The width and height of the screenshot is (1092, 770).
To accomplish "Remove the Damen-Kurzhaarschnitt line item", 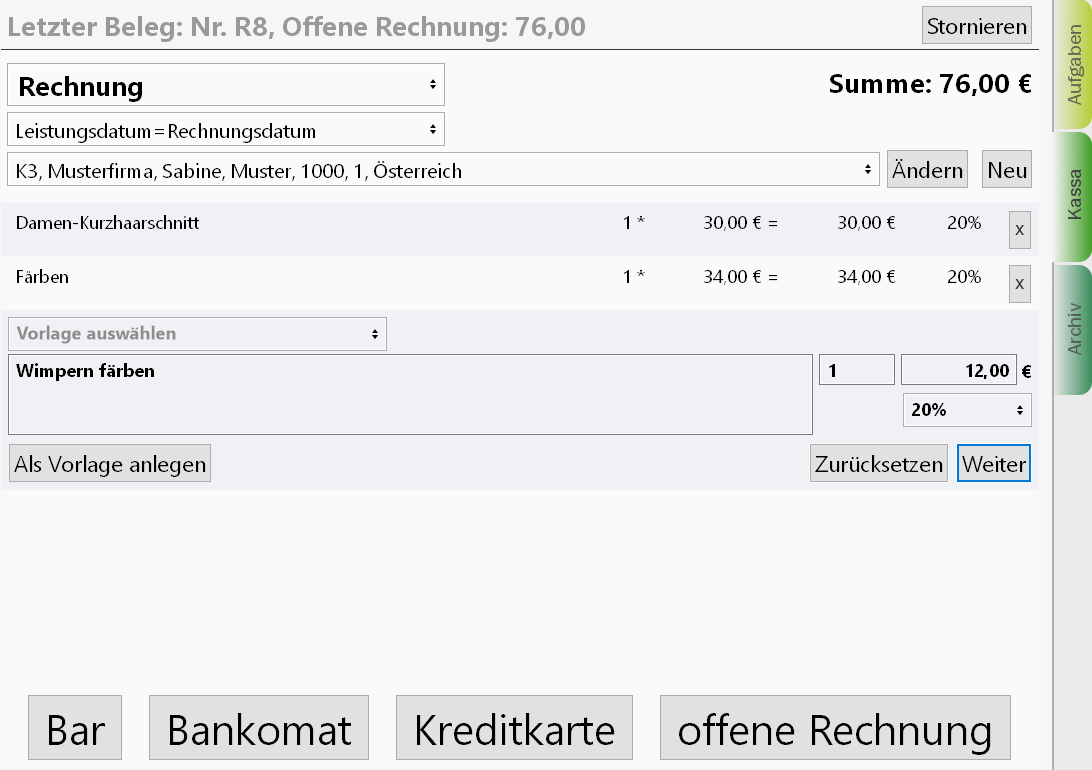I will pyautogui.click(x=1019, y=229).
